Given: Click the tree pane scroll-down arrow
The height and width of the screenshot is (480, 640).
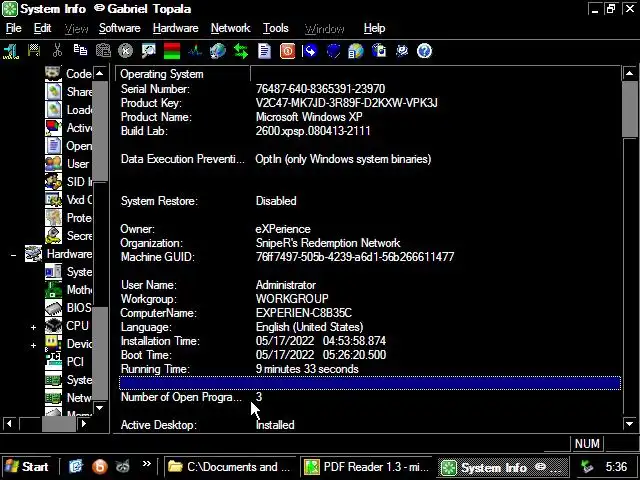Looking at the screenshot, I should (x=100, y=407).
